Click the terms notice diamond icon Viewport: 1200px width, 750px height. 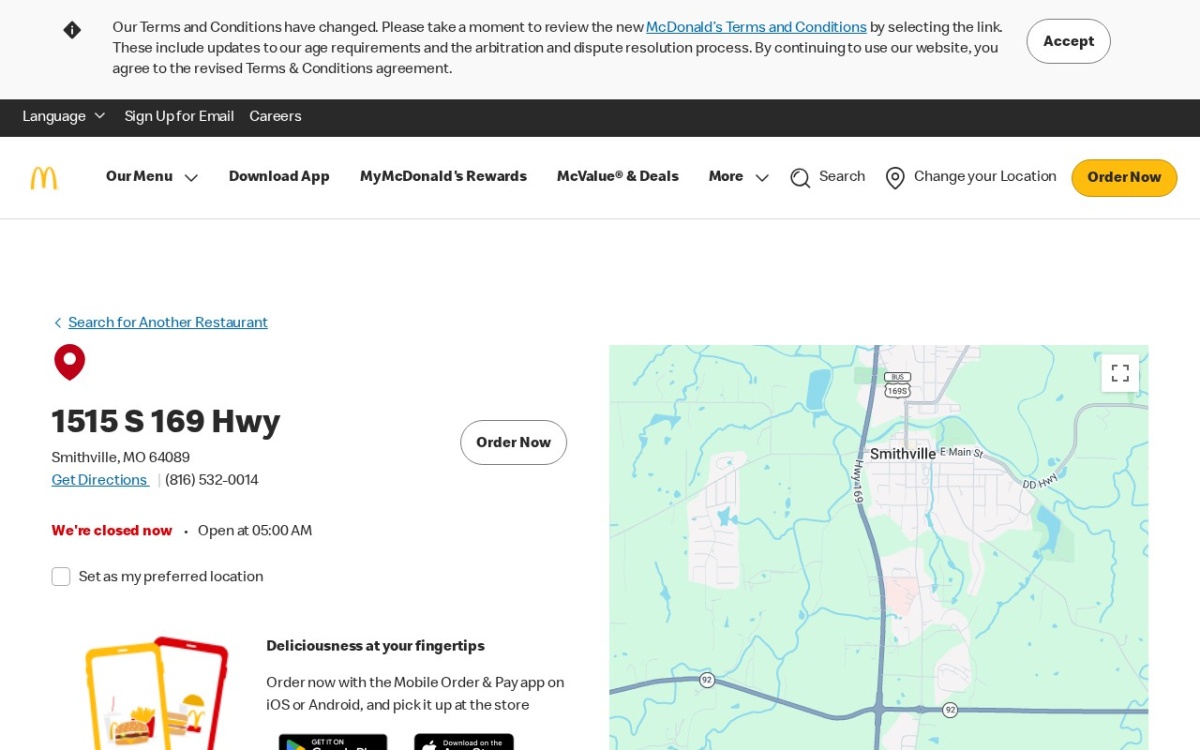point(72,30)
